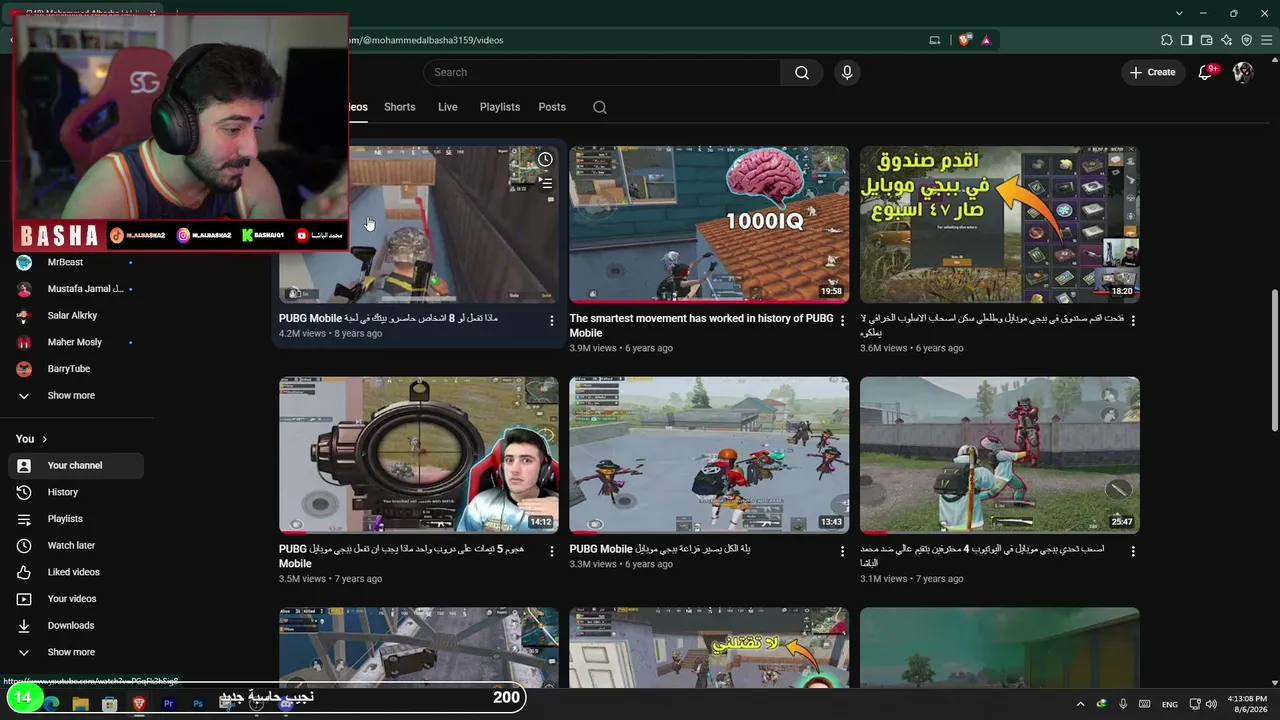1280x720 pixels.
Task: Open the tab search dropdown arrow in title bar
Action: tap(1179, 13)
